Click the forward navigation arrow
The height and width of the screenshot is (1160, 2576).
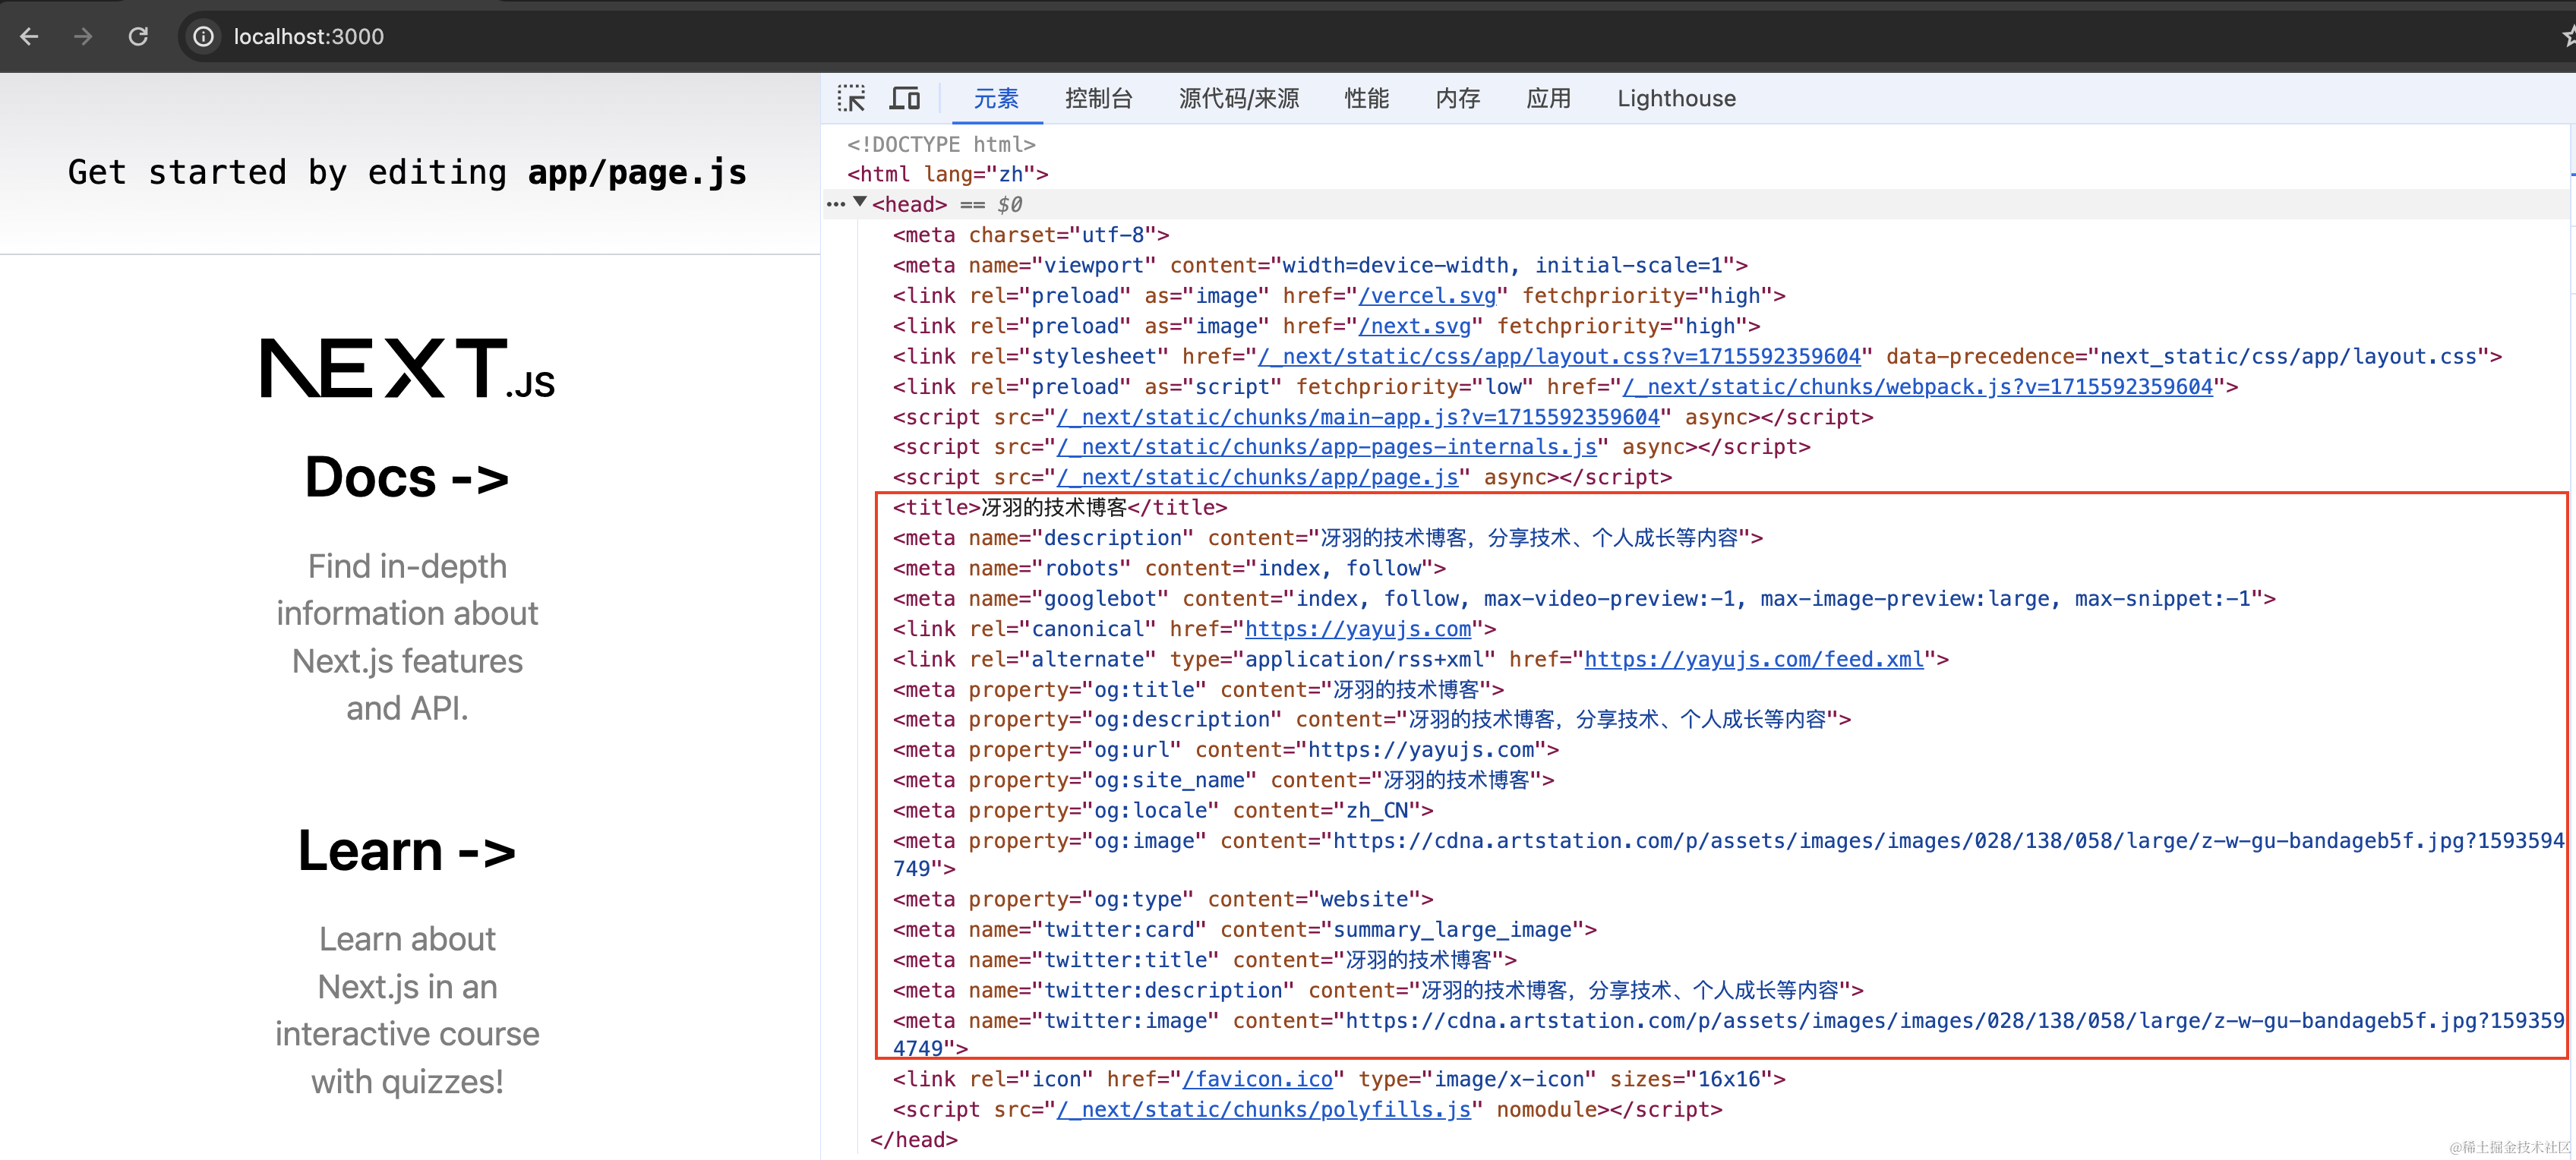pyautogui.click(x=83, y=36)
